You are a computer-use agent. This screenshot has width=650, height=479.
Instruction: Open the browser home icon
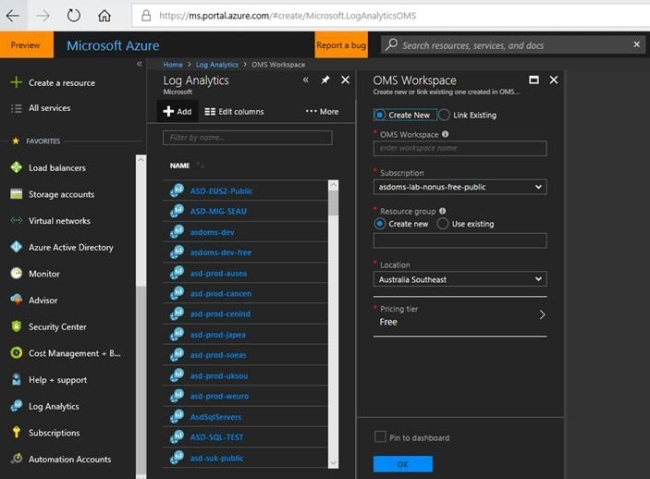(x=104, y=16)
